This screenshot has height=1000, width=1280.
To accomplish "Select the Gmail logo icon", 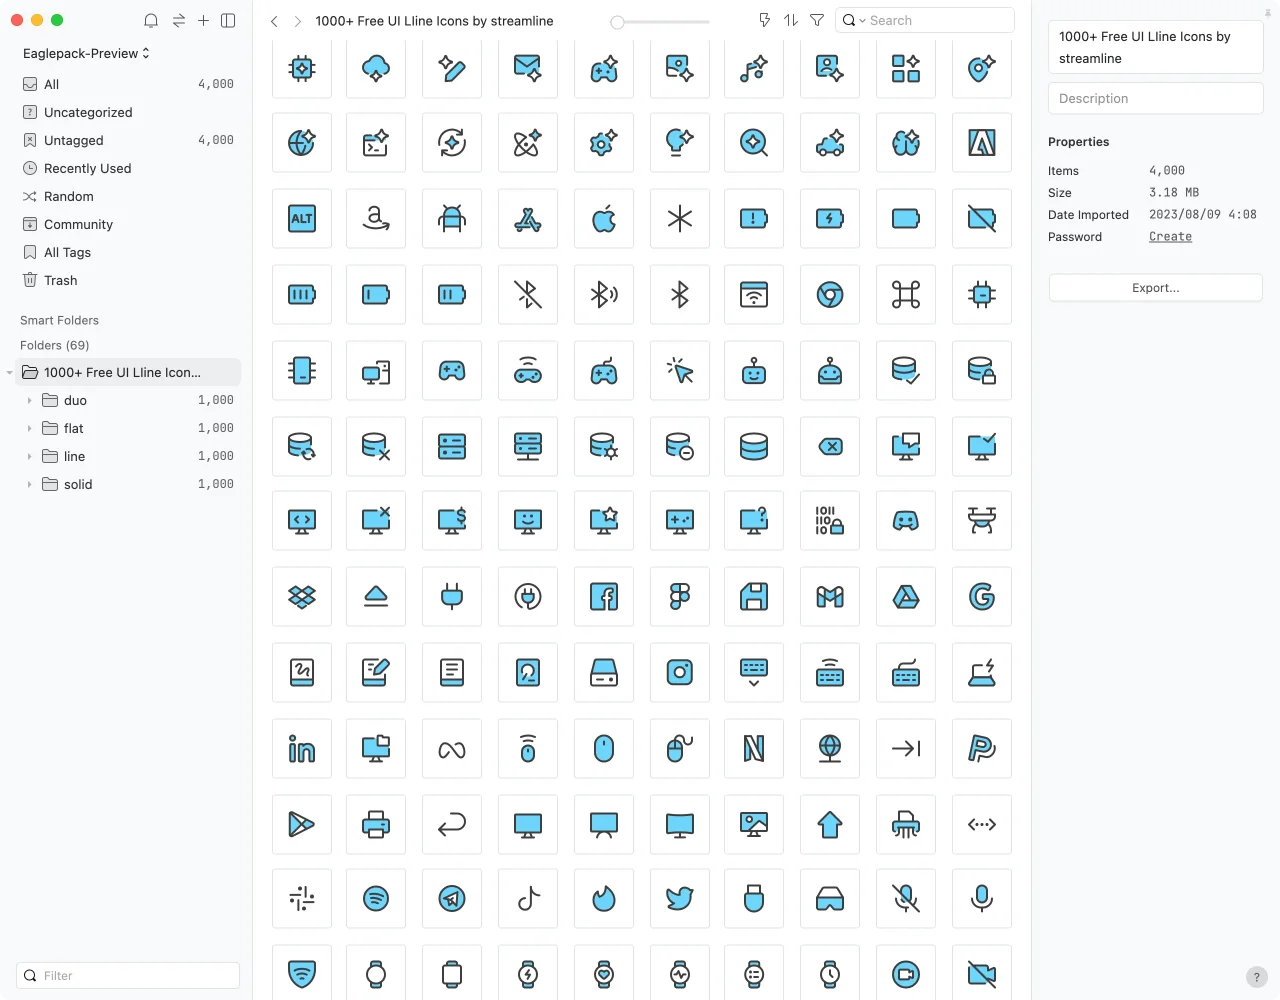I will click(830, 597).
